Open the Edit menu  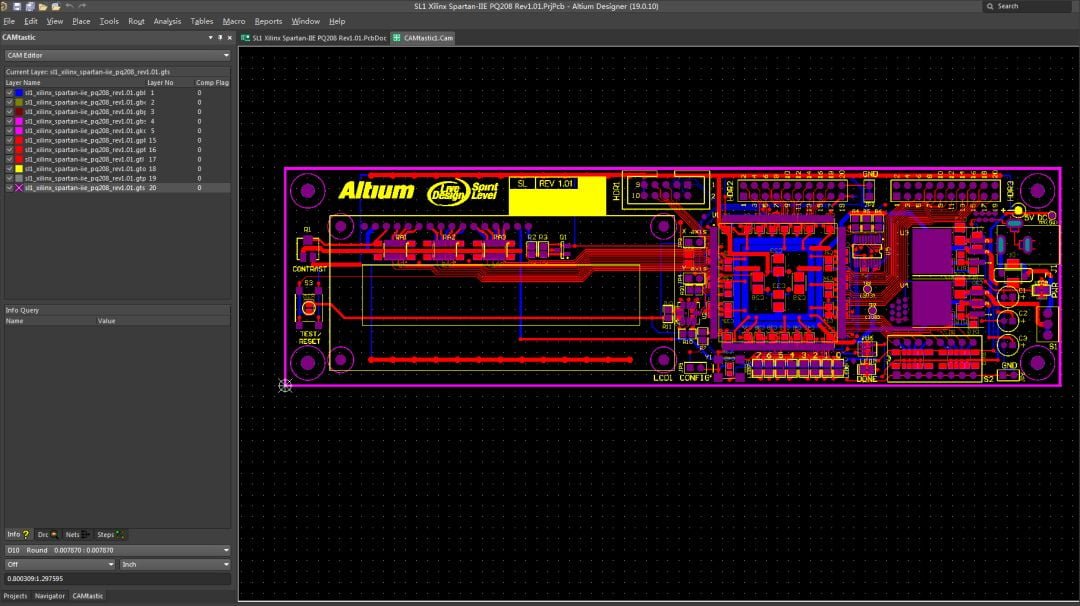pyautogui.click(x=31, y=21)
